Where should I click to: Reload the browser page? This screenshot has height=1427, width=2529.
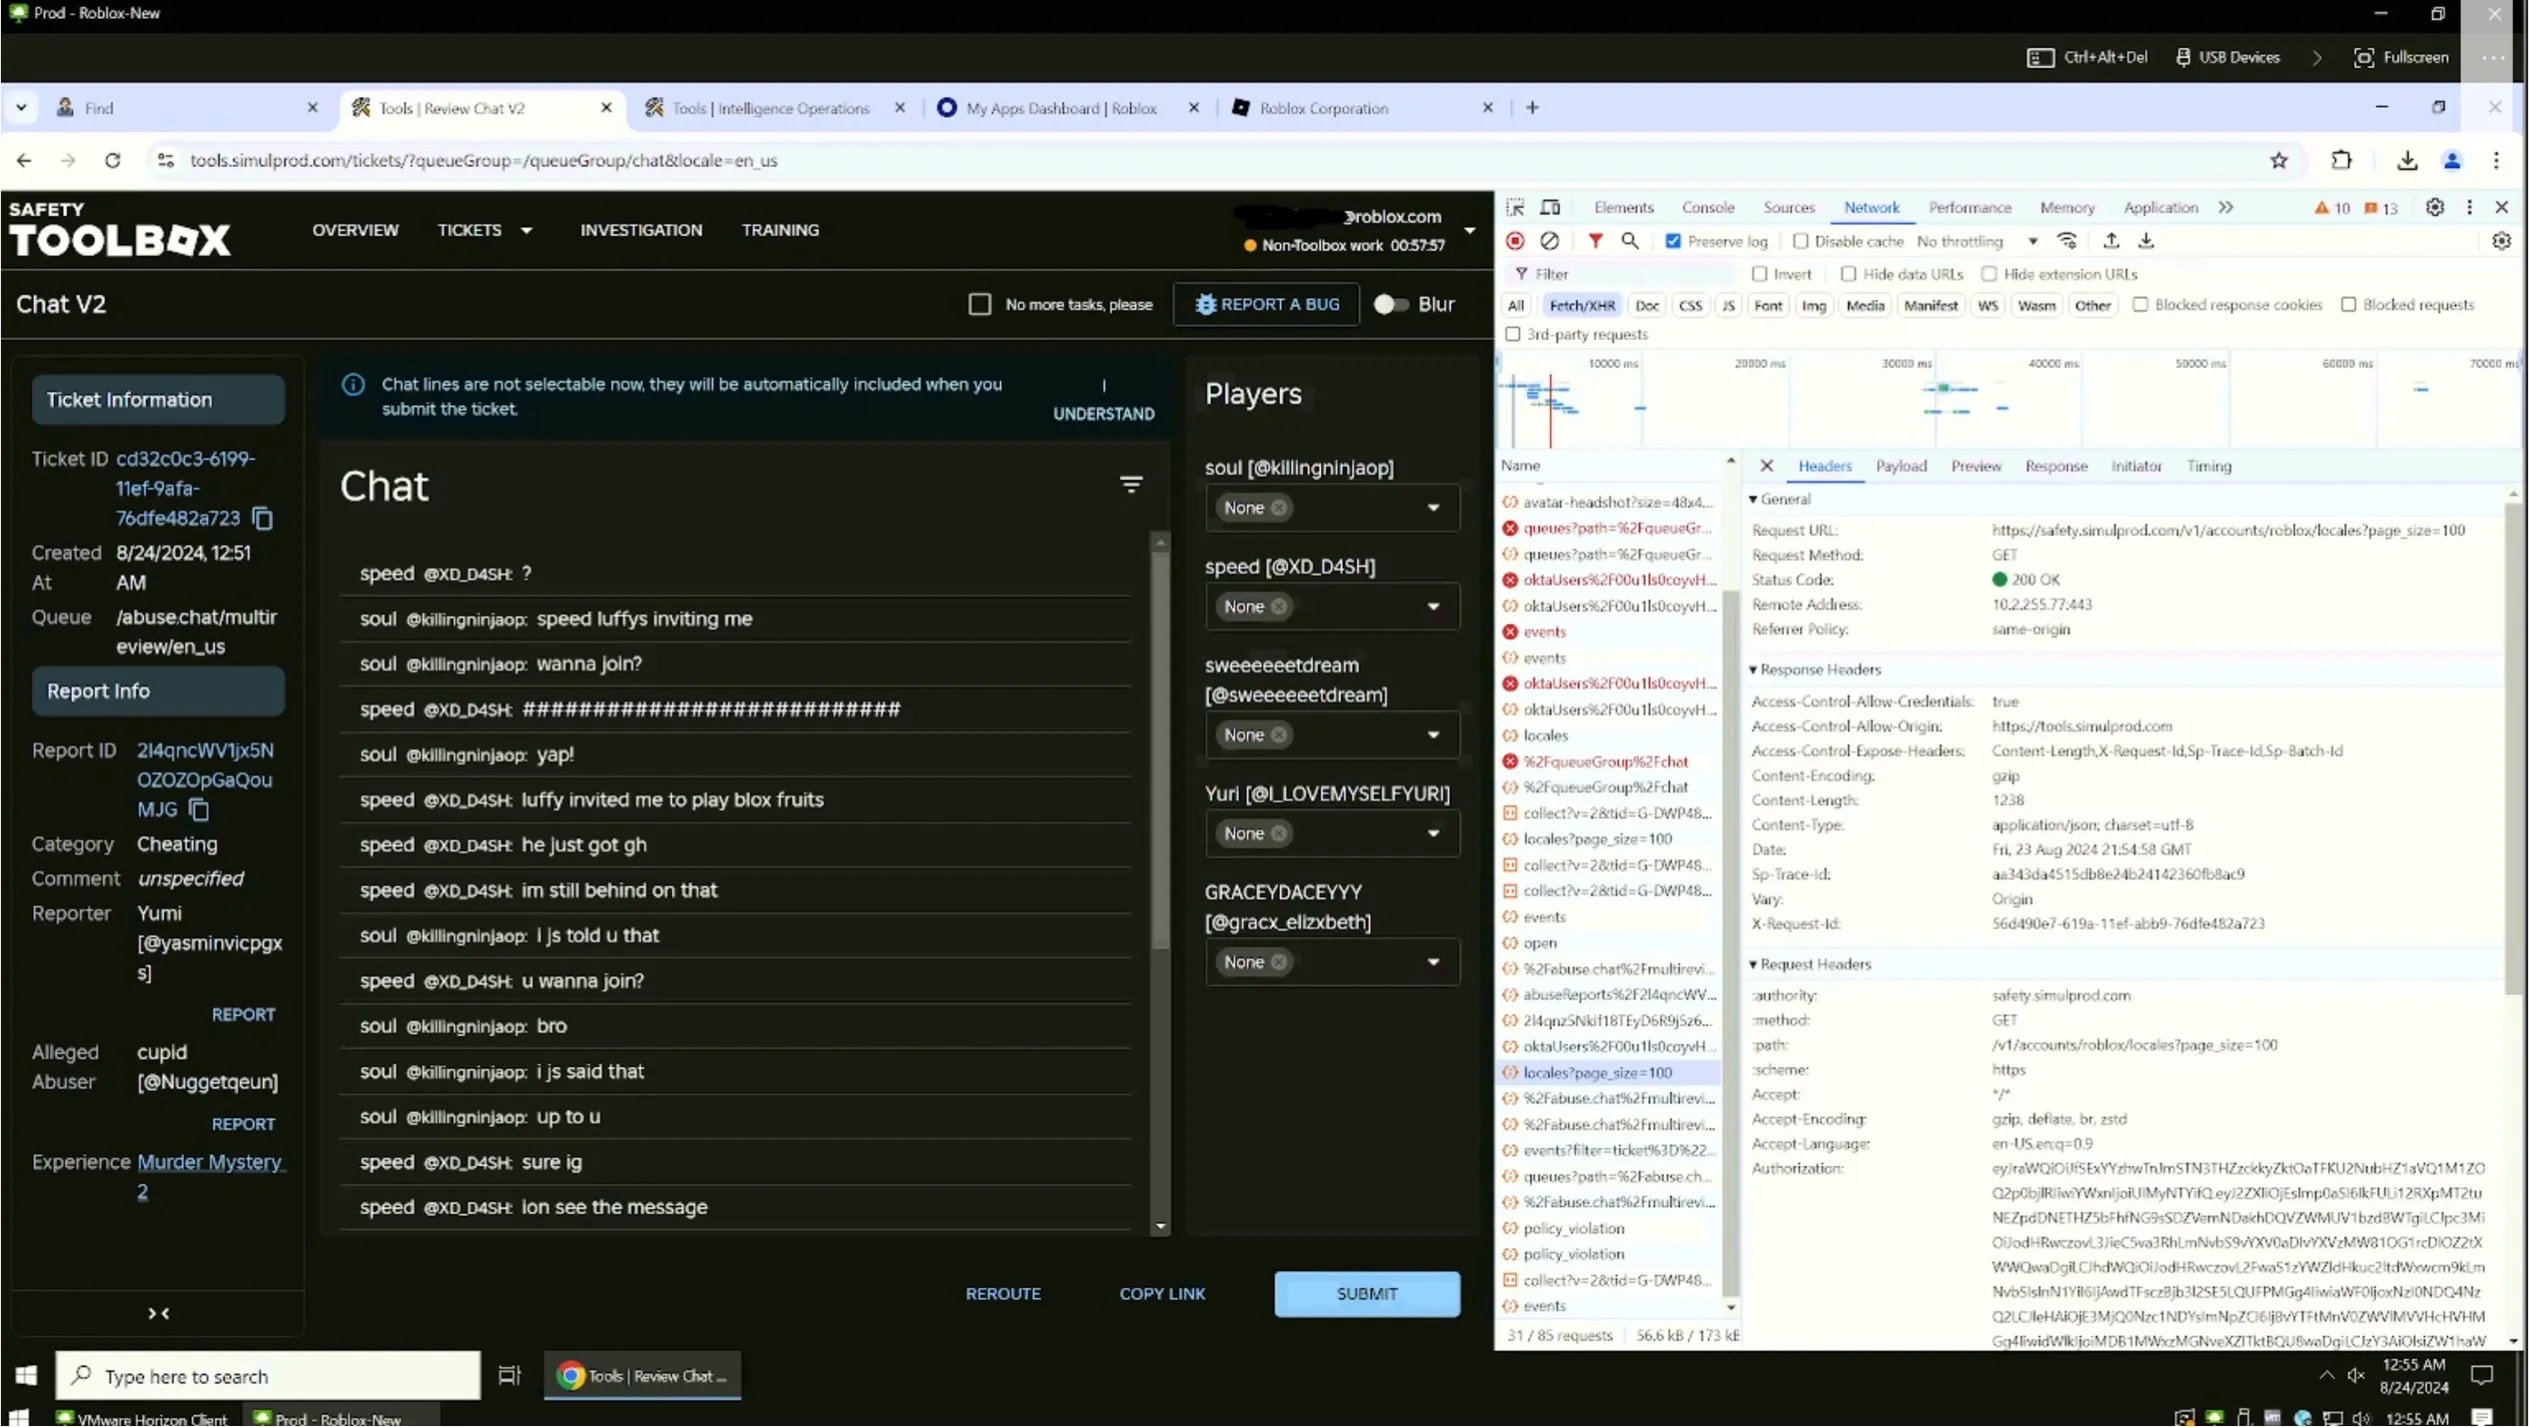coord(112,160)
